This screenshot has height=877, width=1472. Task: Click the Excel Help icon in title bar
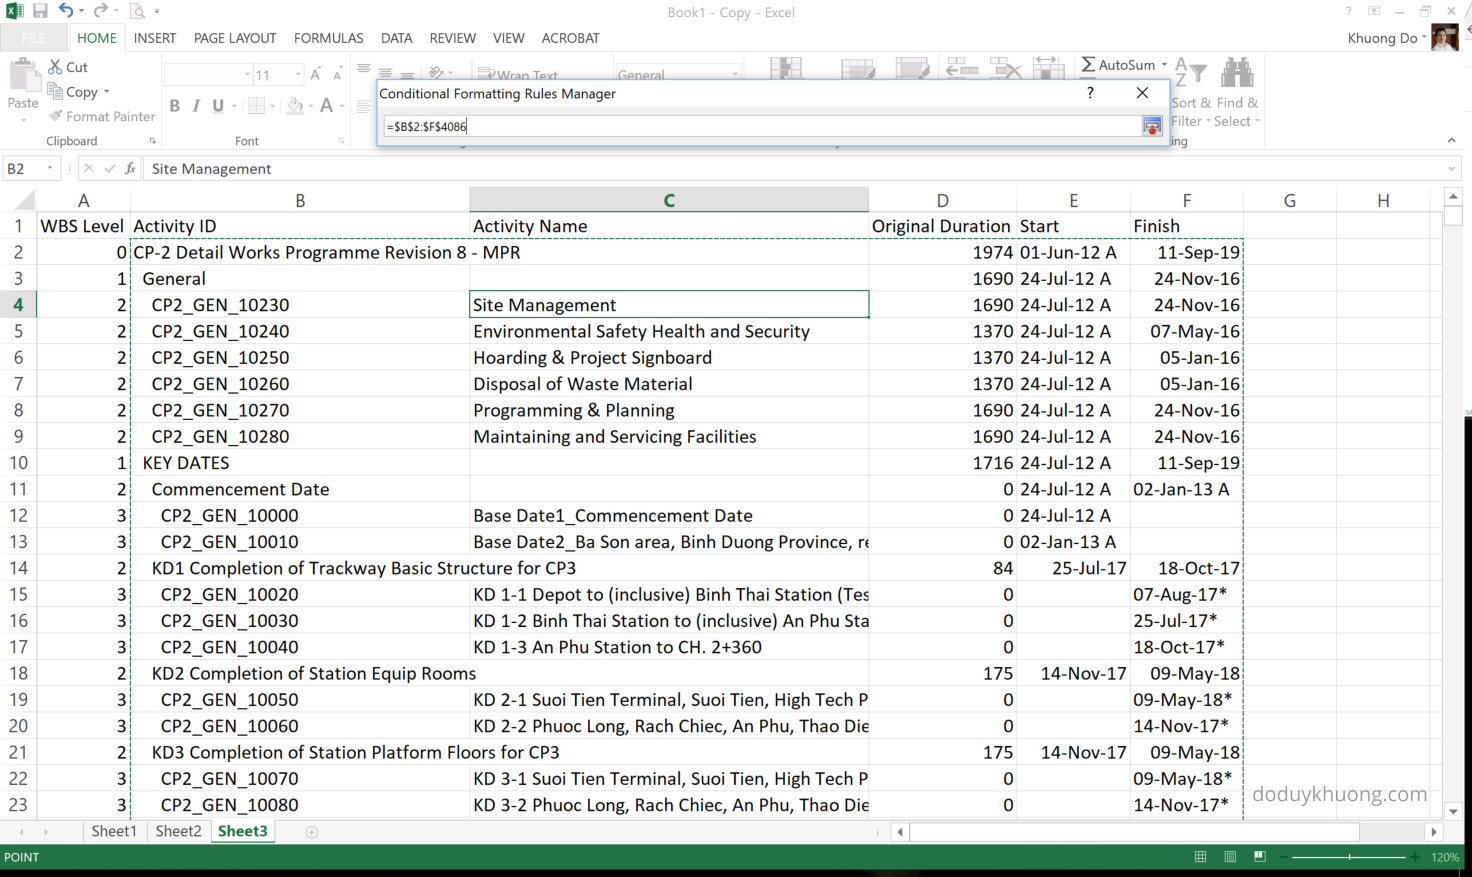click(1348, 11)
